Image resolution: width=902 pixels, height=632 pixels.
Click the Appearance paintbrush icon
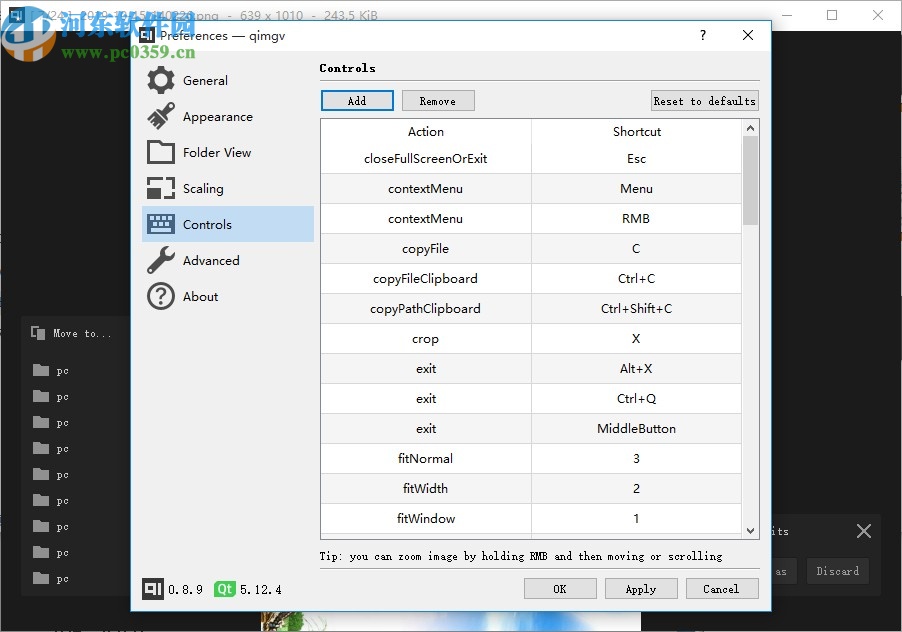160,116
